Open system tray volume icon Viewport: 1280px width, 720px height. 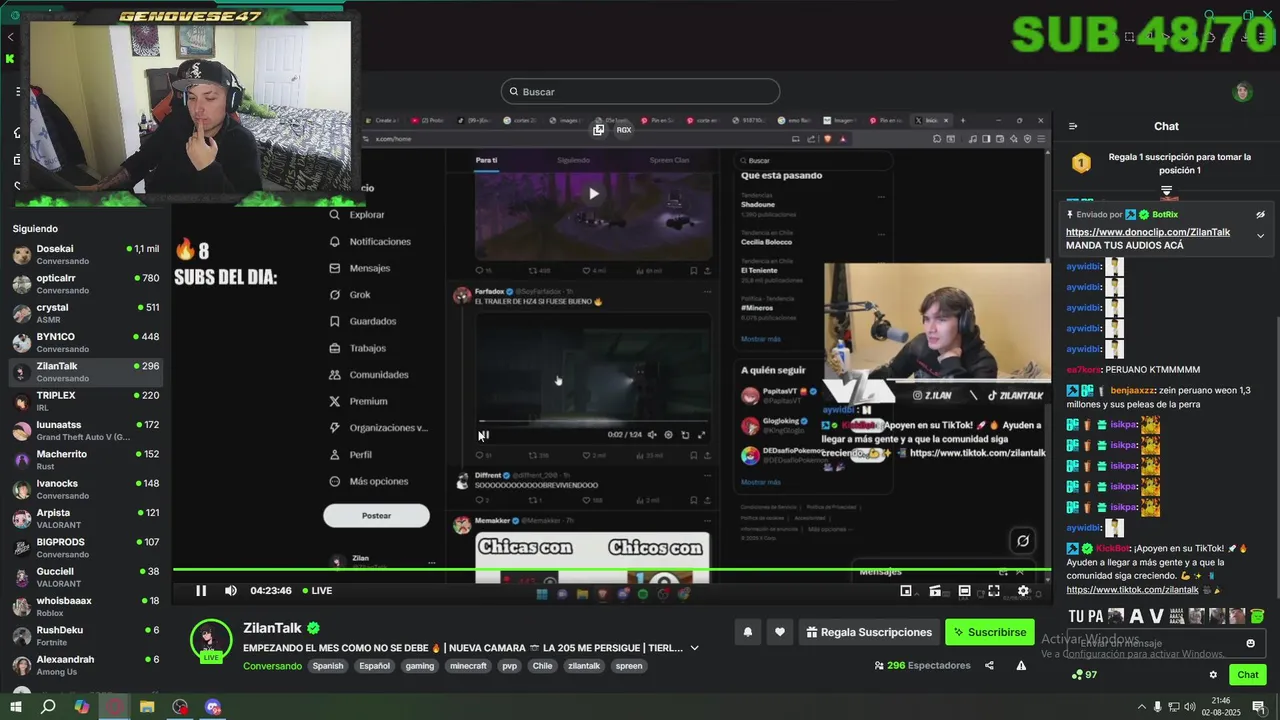(1190, 707)
